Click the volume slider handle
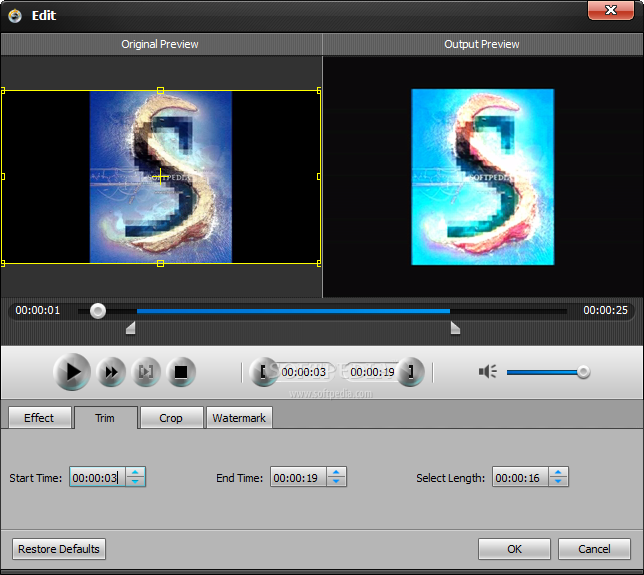The image size is (644, 575). 583,372
